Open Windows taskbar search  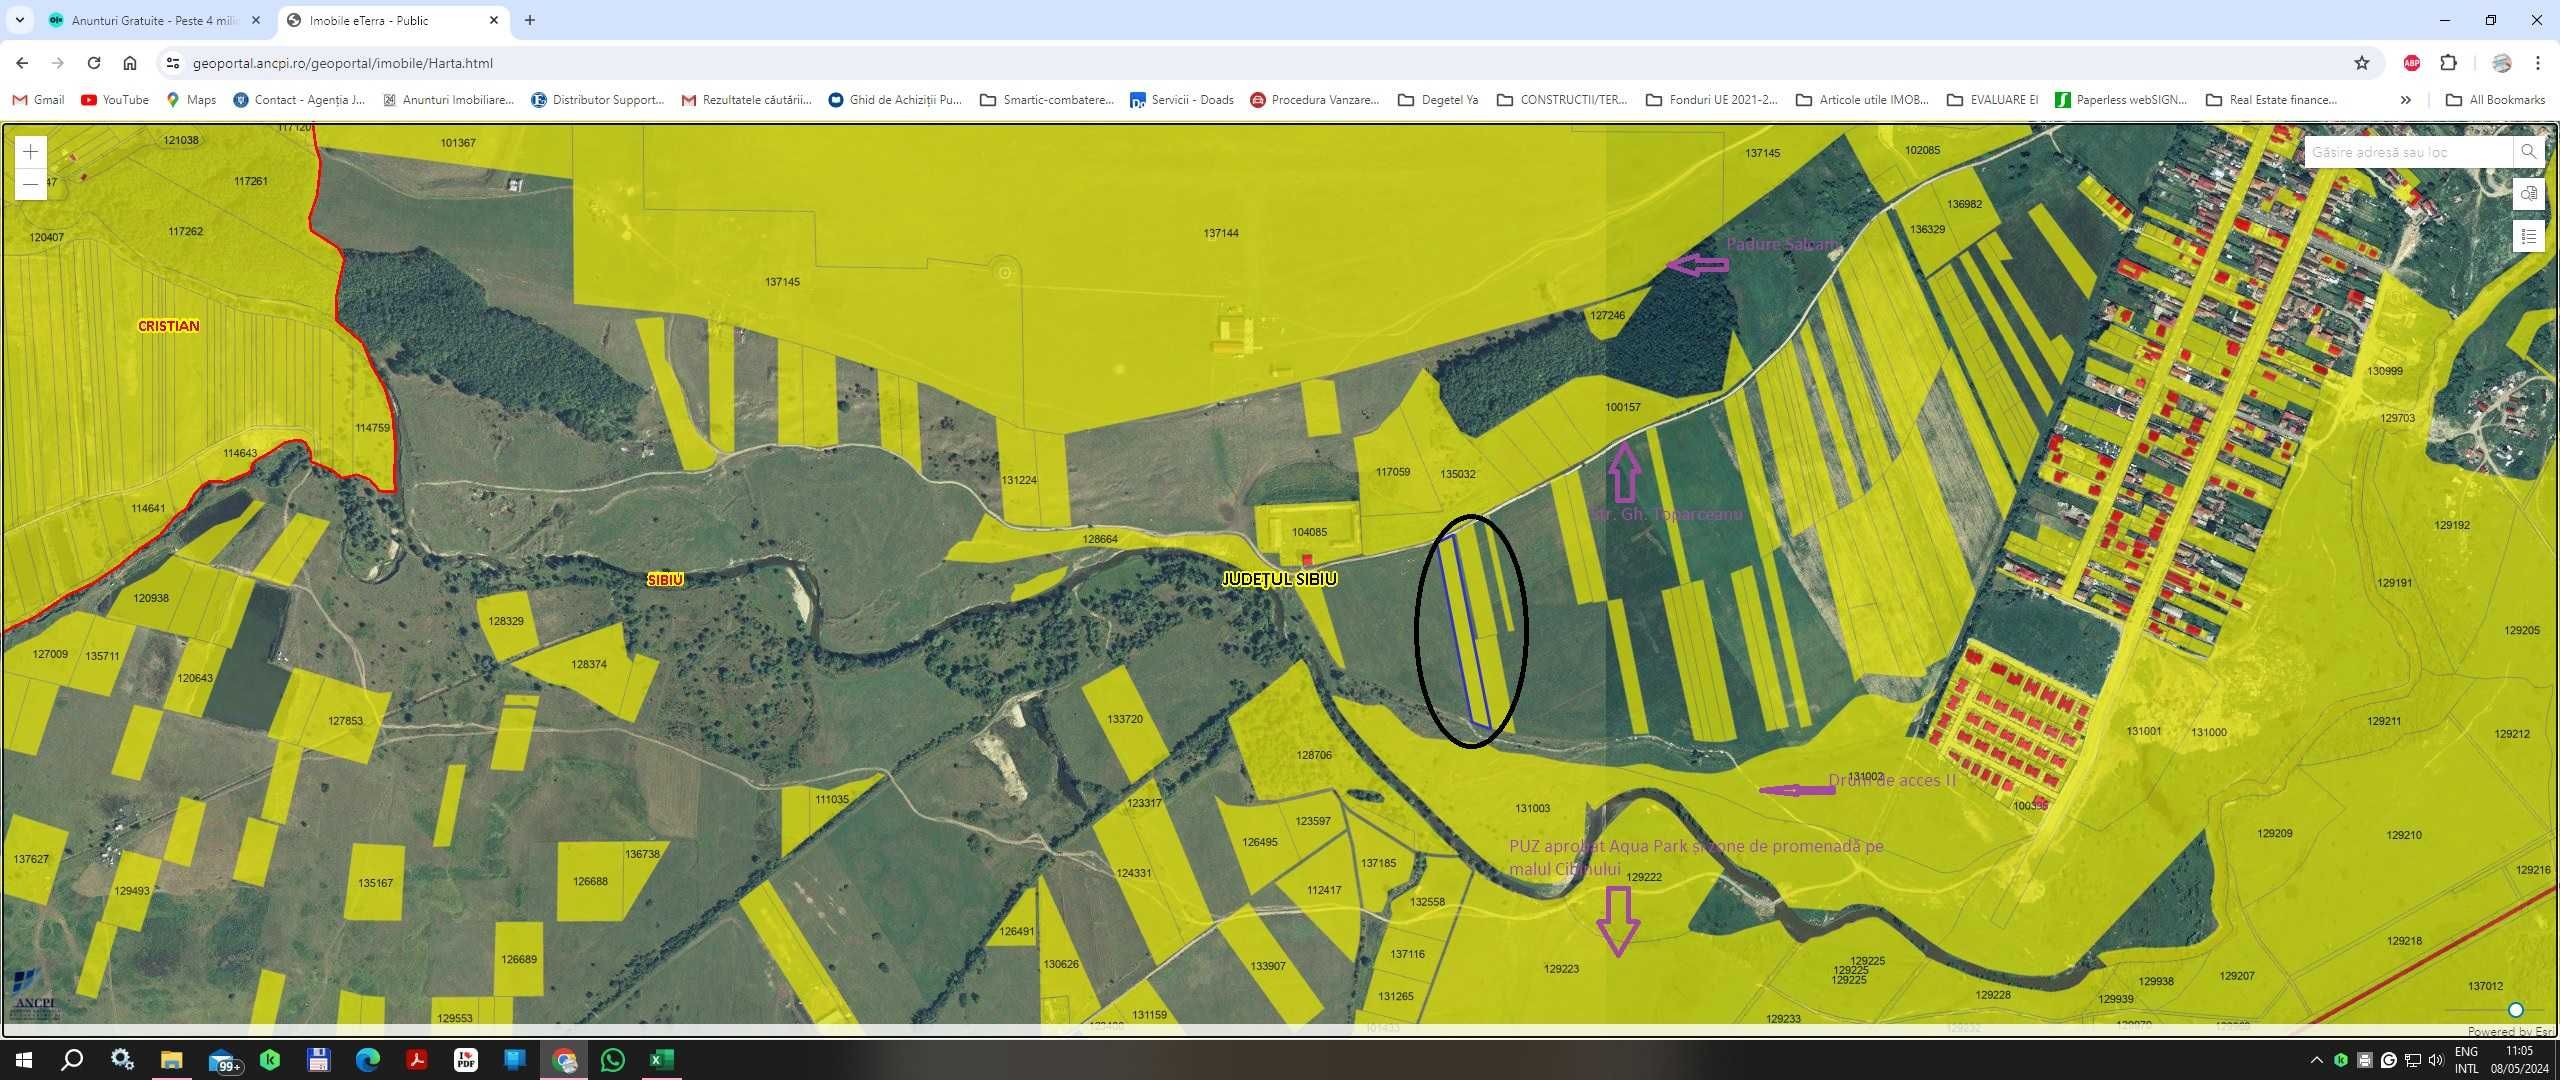tap(72, 1060)
